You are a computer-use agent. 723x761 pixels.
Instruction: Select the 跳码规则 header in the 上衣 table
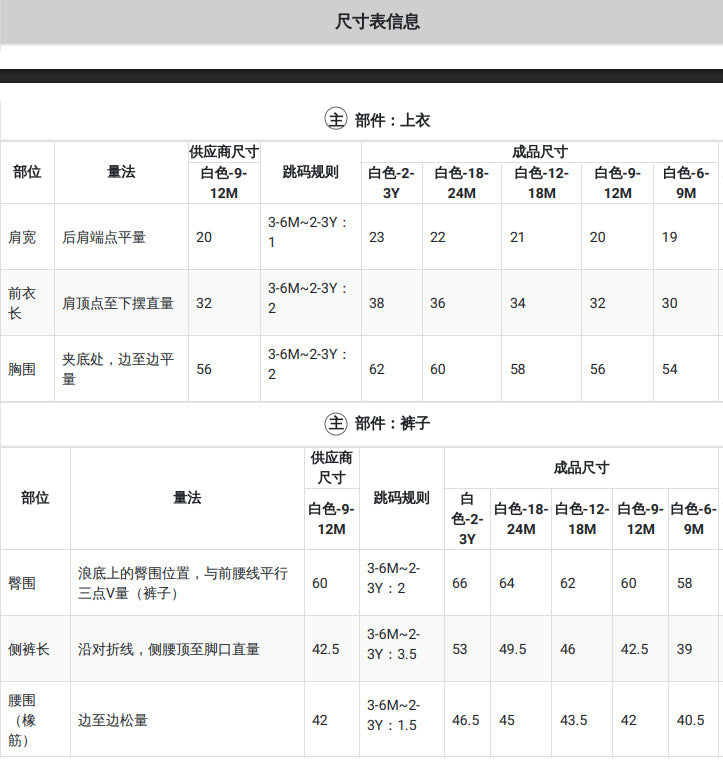pyautogui.click(x=311, y=172)
